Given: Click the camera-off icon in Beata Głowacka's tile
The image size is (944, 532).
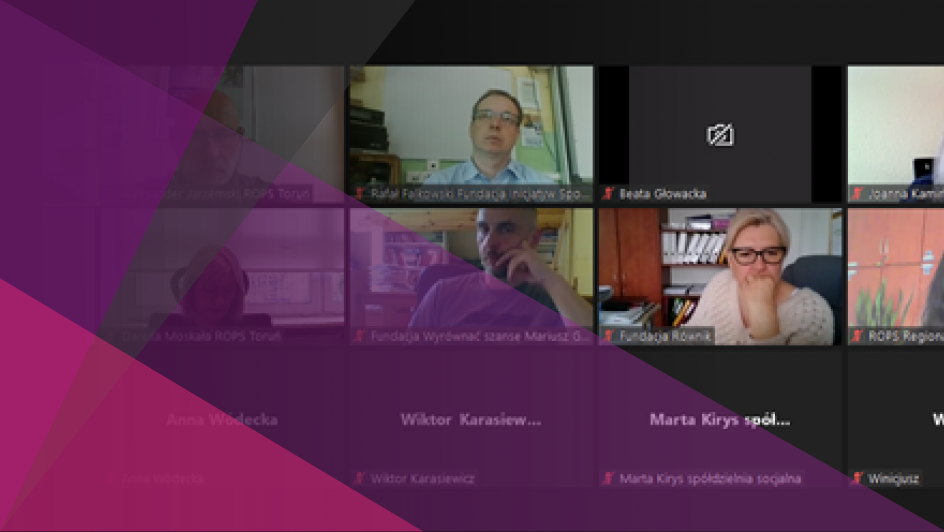Looking at the screenshot, I should 720,135.
